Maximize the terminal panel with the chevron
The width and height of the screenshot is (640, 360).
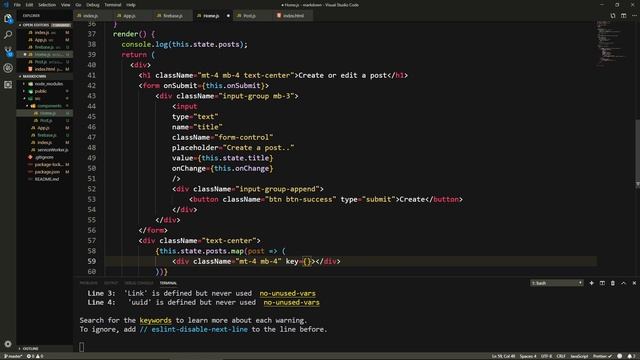coord(623,283)
